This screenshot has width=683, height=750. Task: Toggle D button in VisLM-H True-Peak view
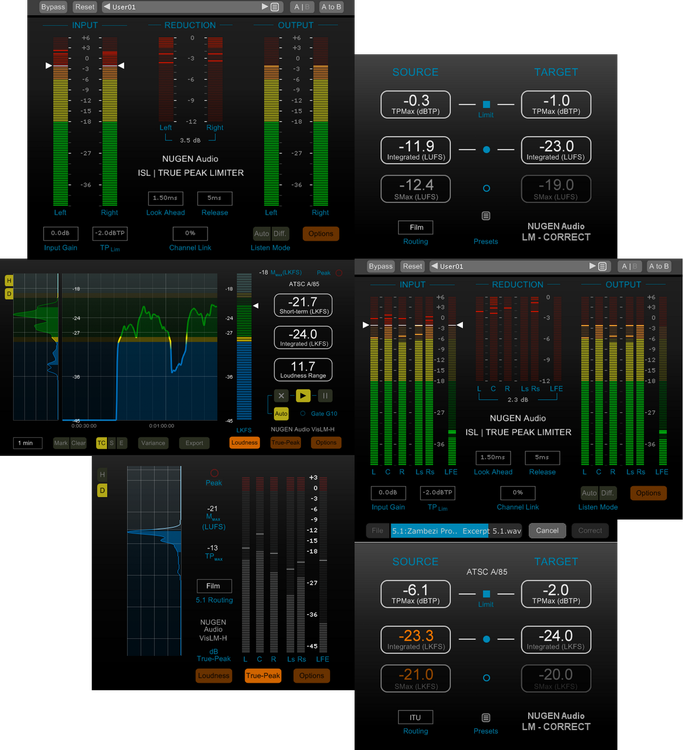pyautogui.click(x=102, y=490)
